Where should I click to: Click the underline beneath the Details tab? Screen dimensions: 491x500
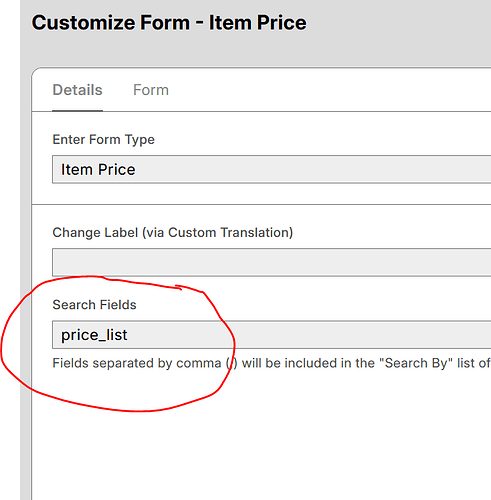tap(77, 111)
